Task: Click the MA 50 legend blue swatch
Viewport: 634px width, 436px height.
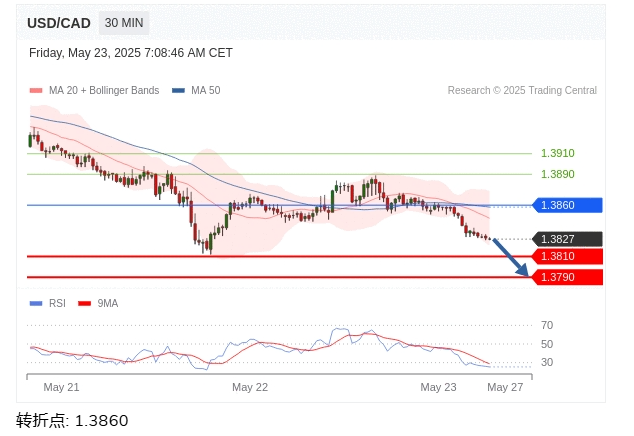Action: 178,90
